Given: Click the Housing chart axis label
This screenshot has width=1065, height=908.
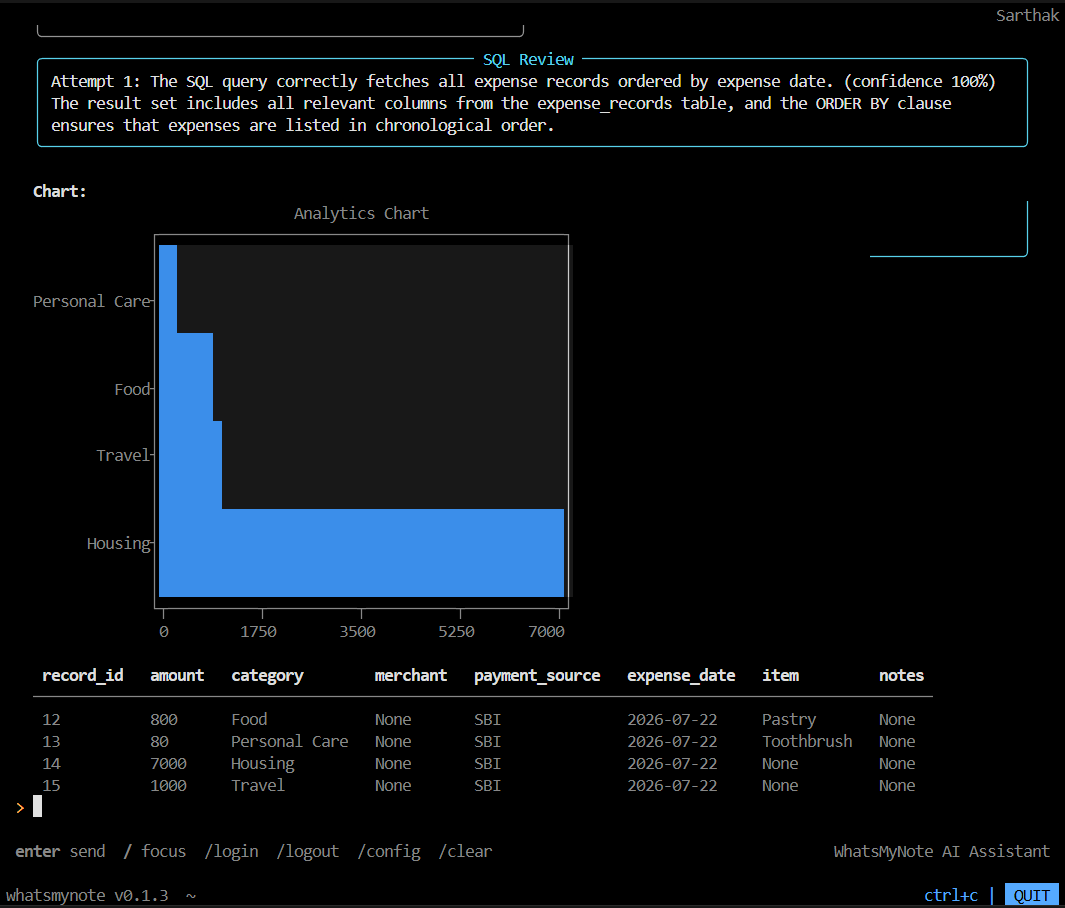Looking at the screenshot, I should coord(118,544).
